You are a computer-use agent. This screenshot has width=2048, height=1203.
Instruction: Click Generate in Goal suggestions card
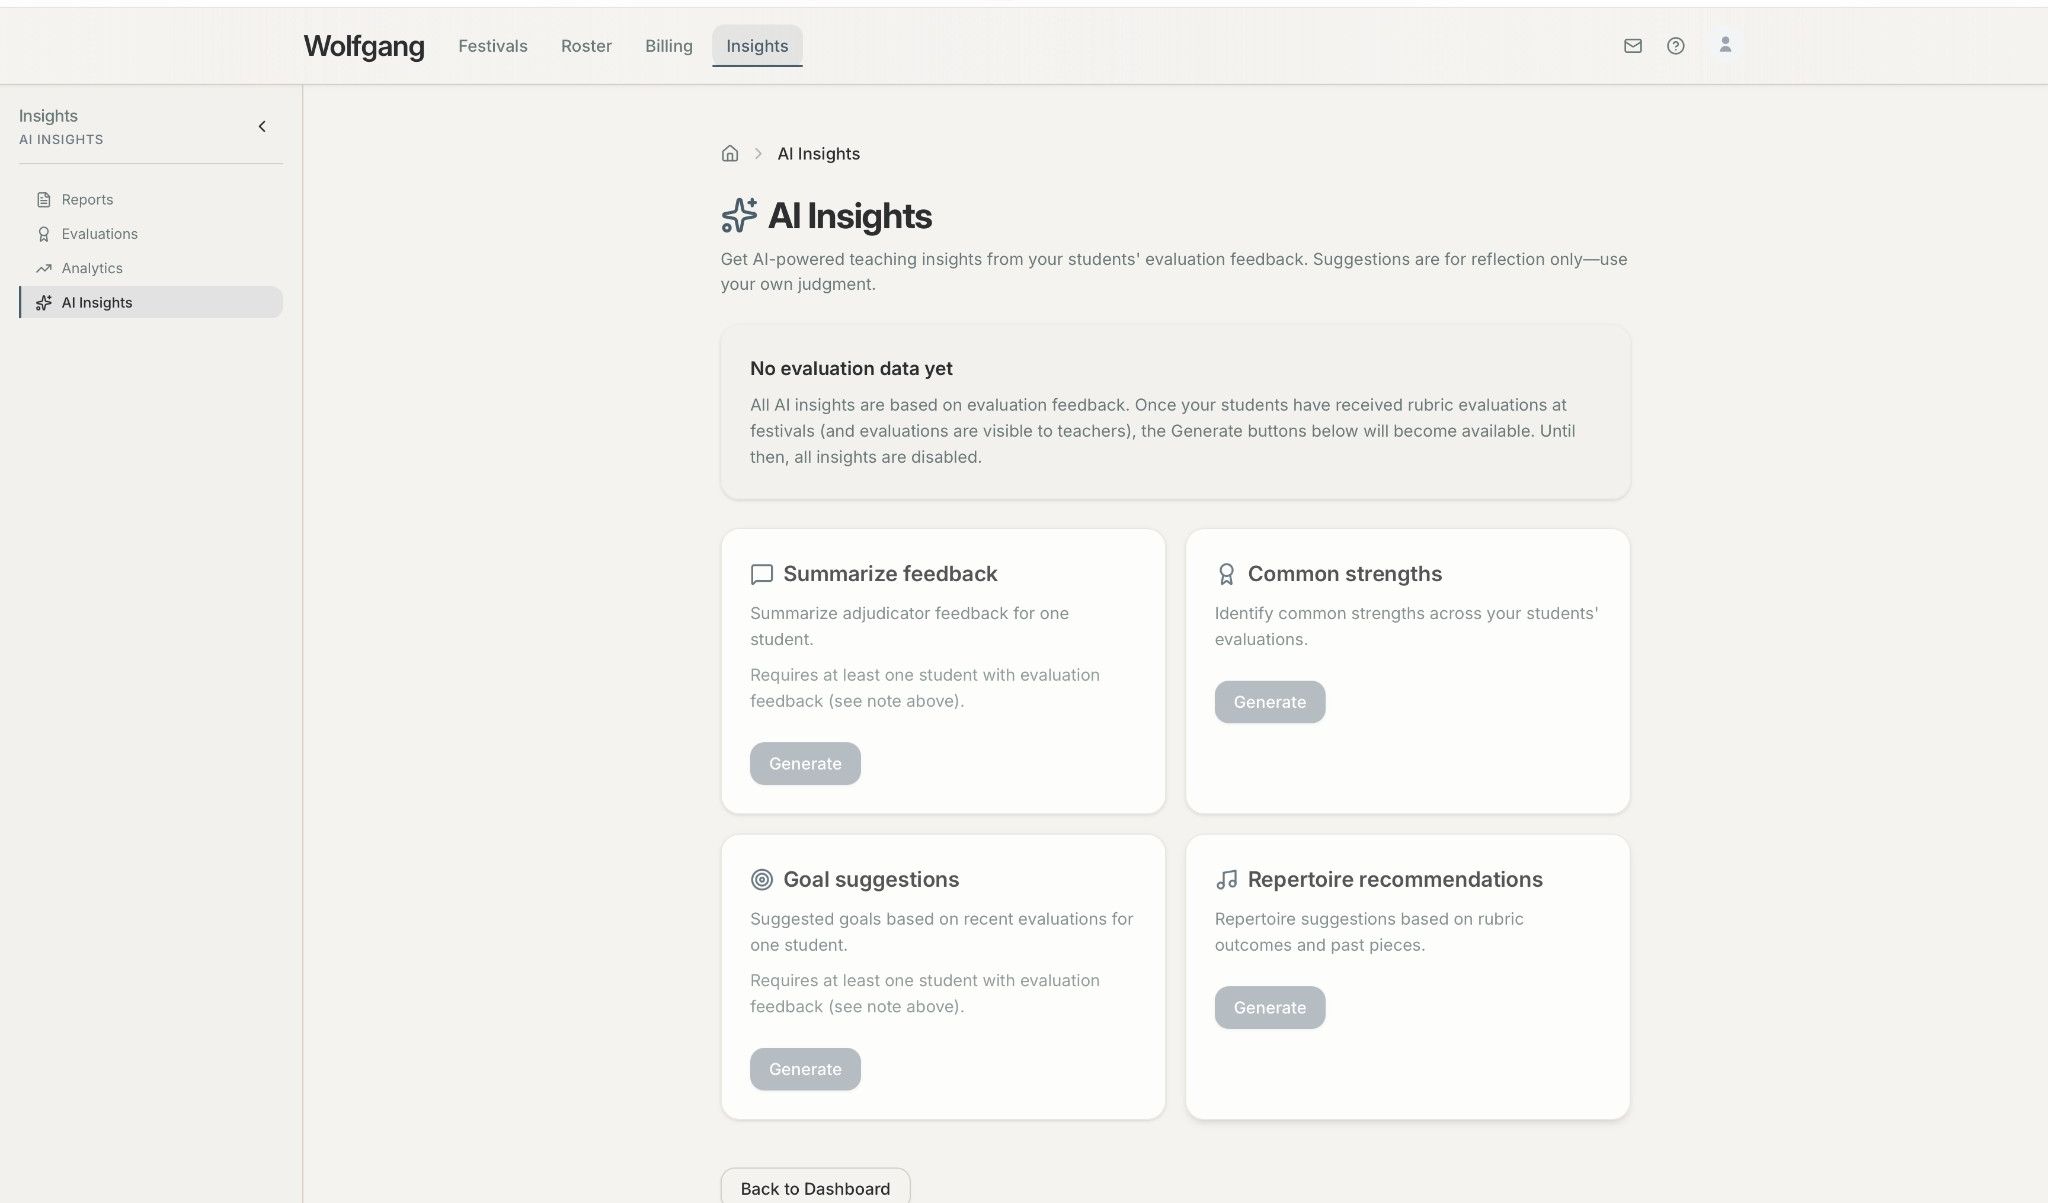[x=805, y=1069]
